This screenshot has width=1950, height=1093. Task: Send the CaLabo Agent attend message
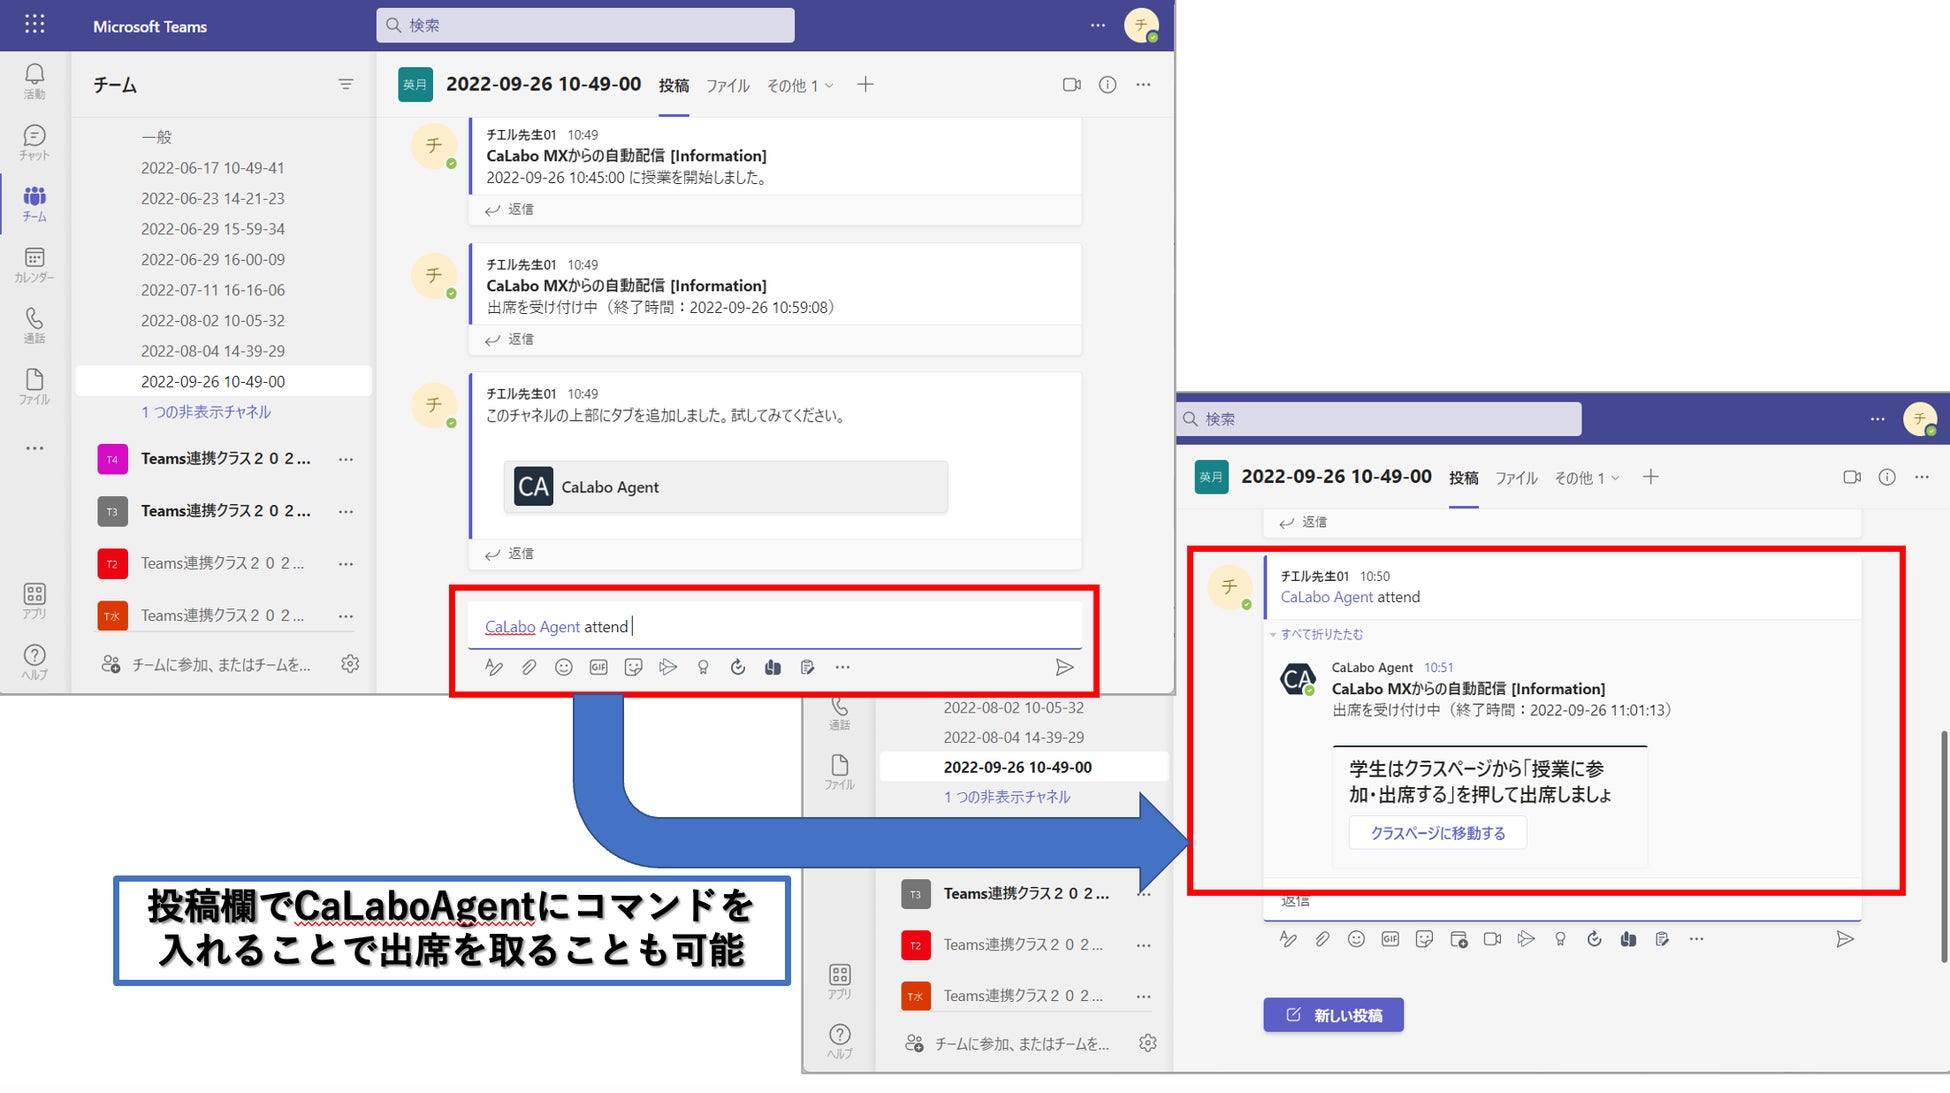point(1064,667)
